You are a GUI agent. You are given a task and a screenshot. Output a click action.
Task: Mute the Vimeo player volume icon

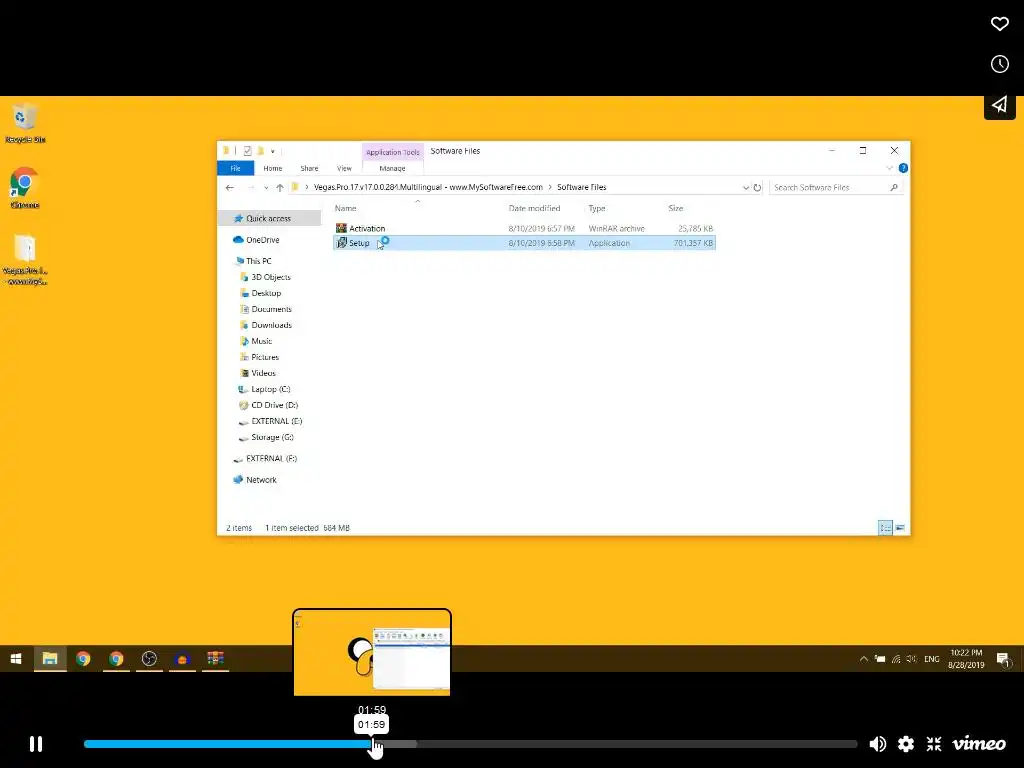pyautogui.click(x=878, y=744)
